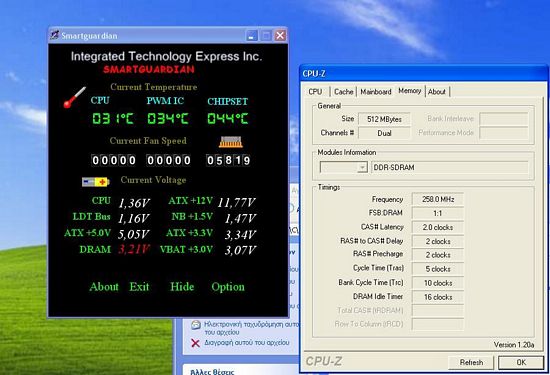550x375 pixels.
Task: Click the Smartguardian title bar icon
Action: 54,35
